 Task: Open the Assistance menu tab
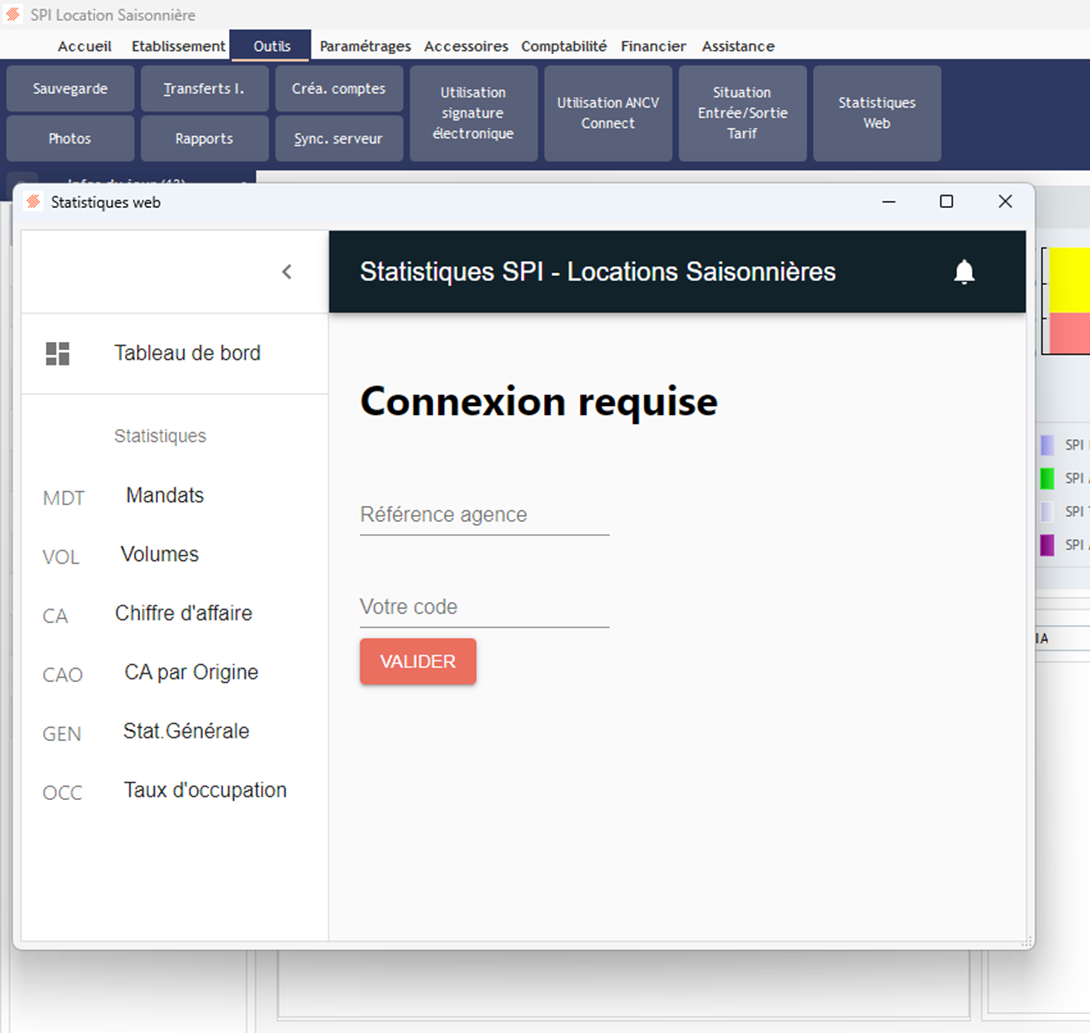click(x=738, y=47)
